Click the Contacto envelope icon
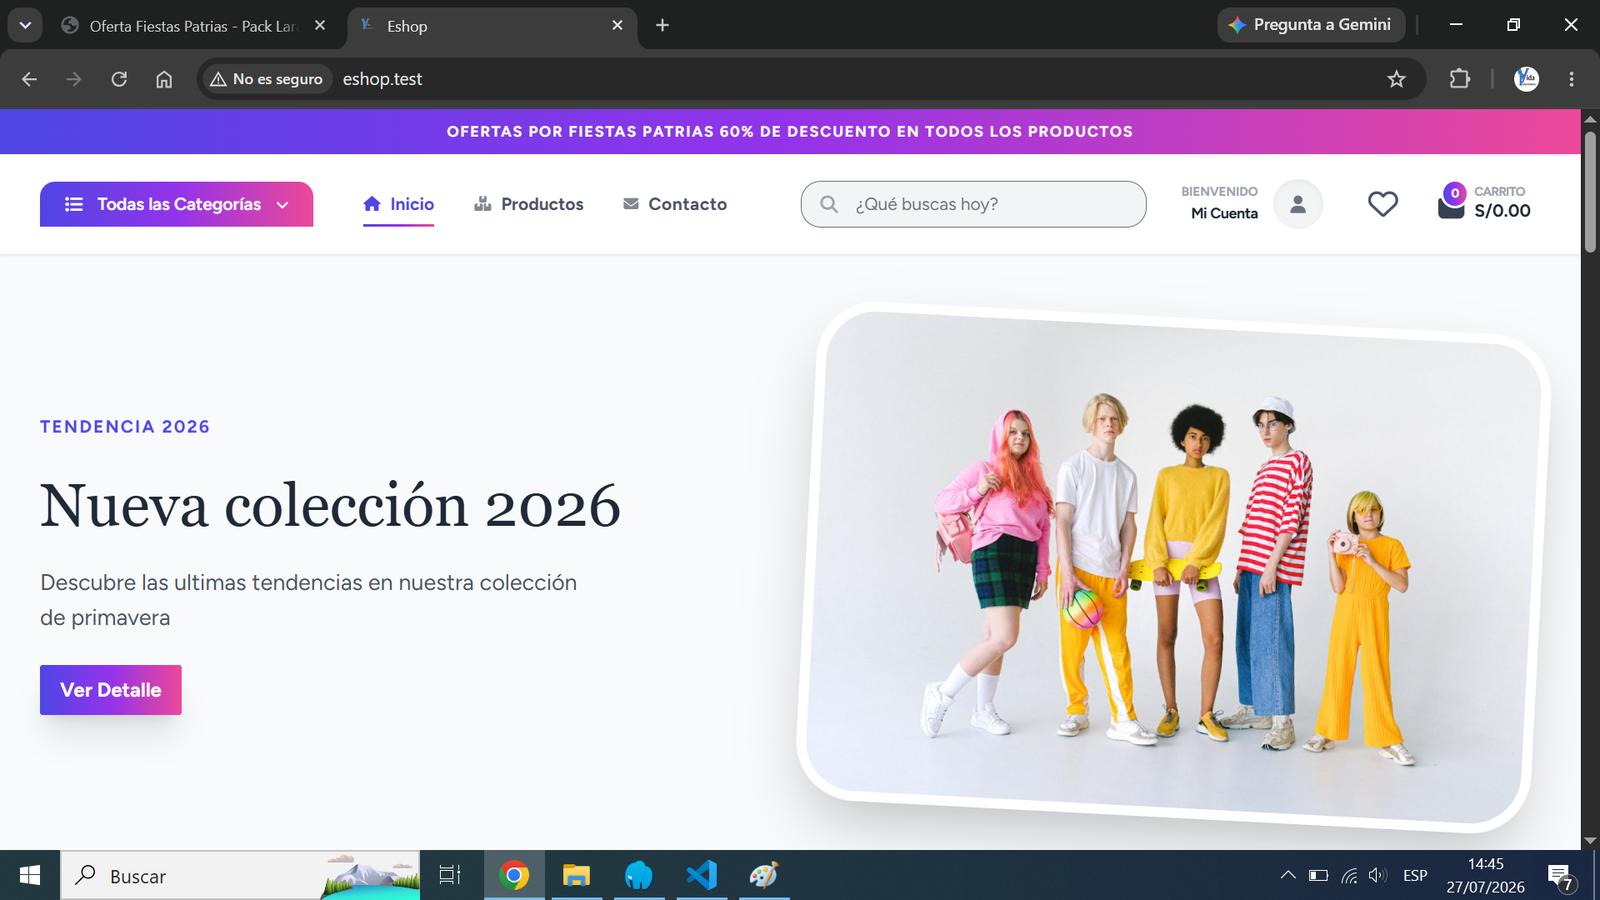The height and width of the screenshot is (900, 1600). coord(631,204)
